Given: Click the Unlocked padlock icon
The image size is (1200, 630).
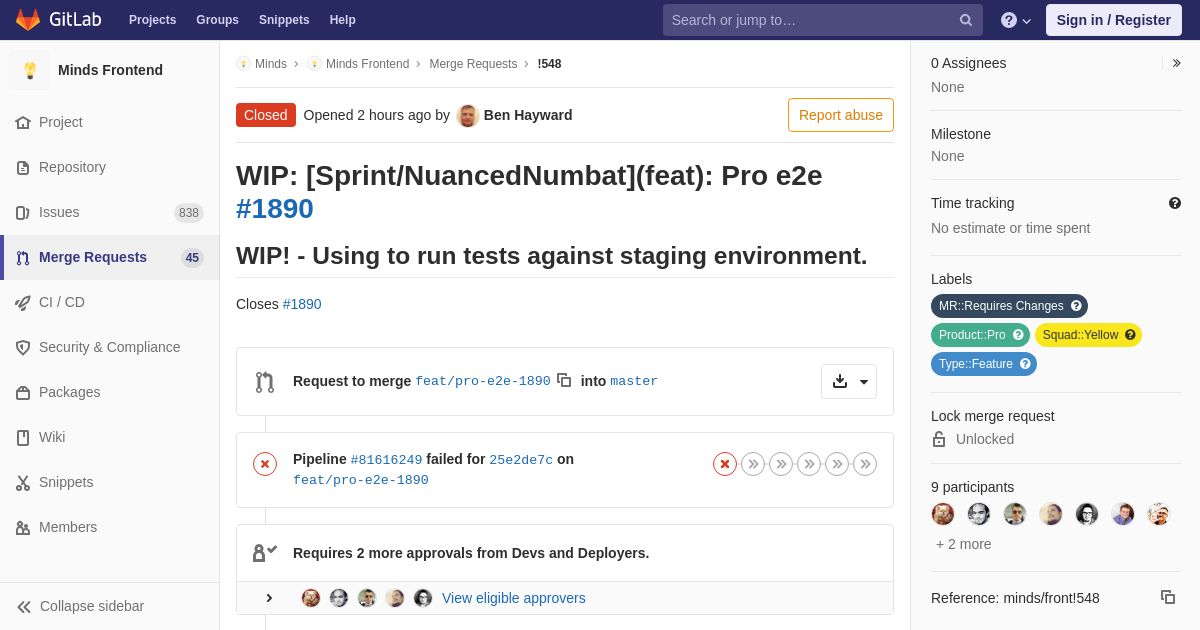Looking at the screenshot, I should pos(939,439).
